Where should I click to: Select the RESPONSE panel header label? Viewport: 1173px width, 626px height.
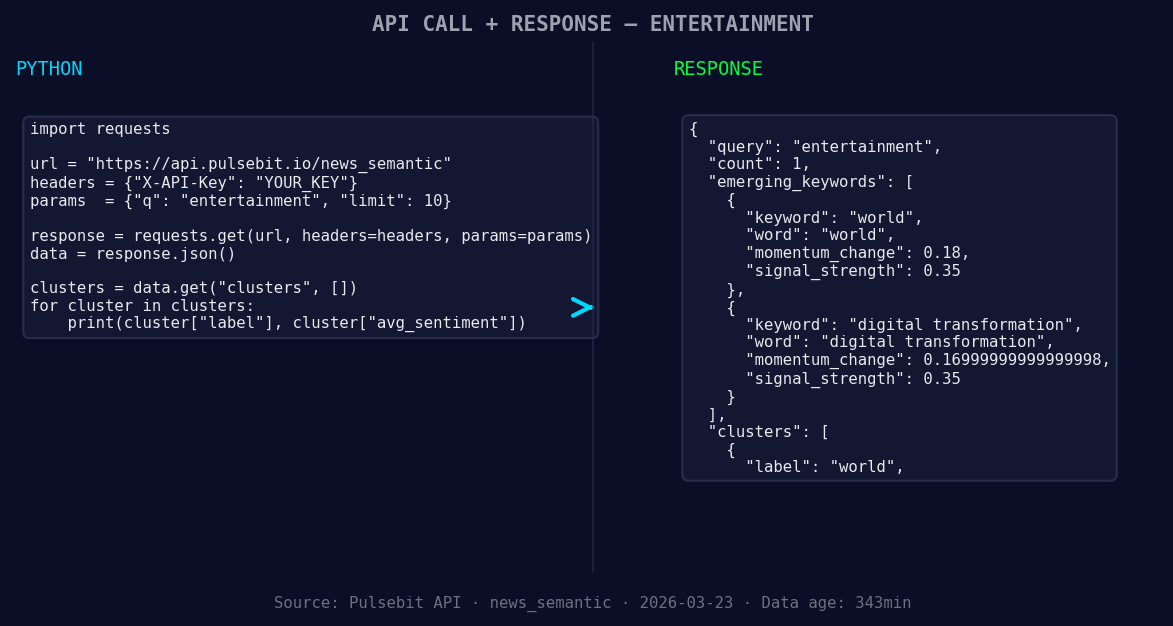pos(717,68)
